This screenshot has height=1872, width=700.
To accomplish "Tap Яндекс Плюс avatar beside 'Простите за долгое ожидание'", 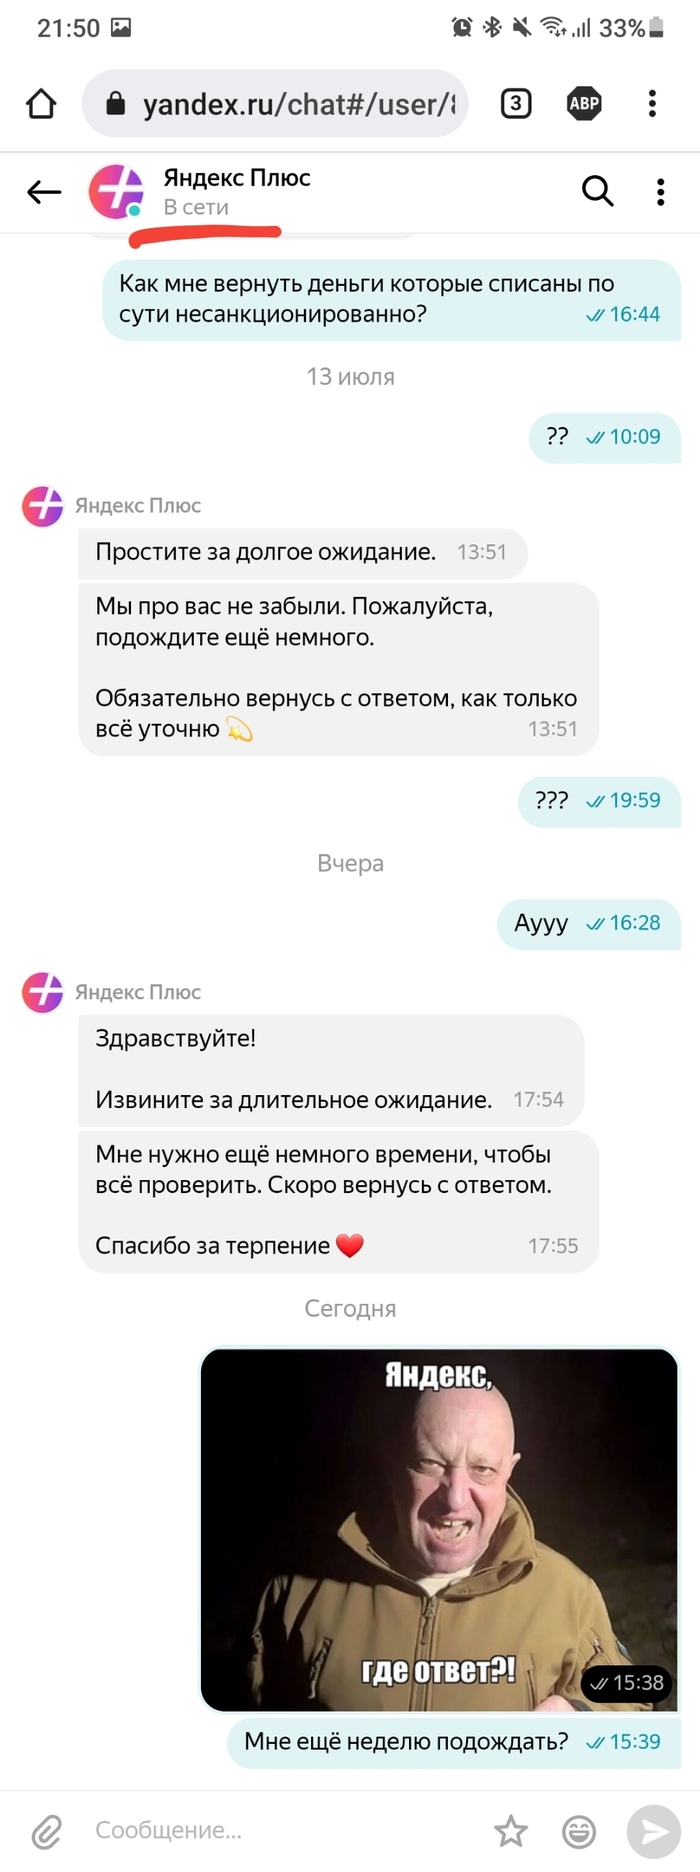I will pyautogui.click(x=42, y=507).
